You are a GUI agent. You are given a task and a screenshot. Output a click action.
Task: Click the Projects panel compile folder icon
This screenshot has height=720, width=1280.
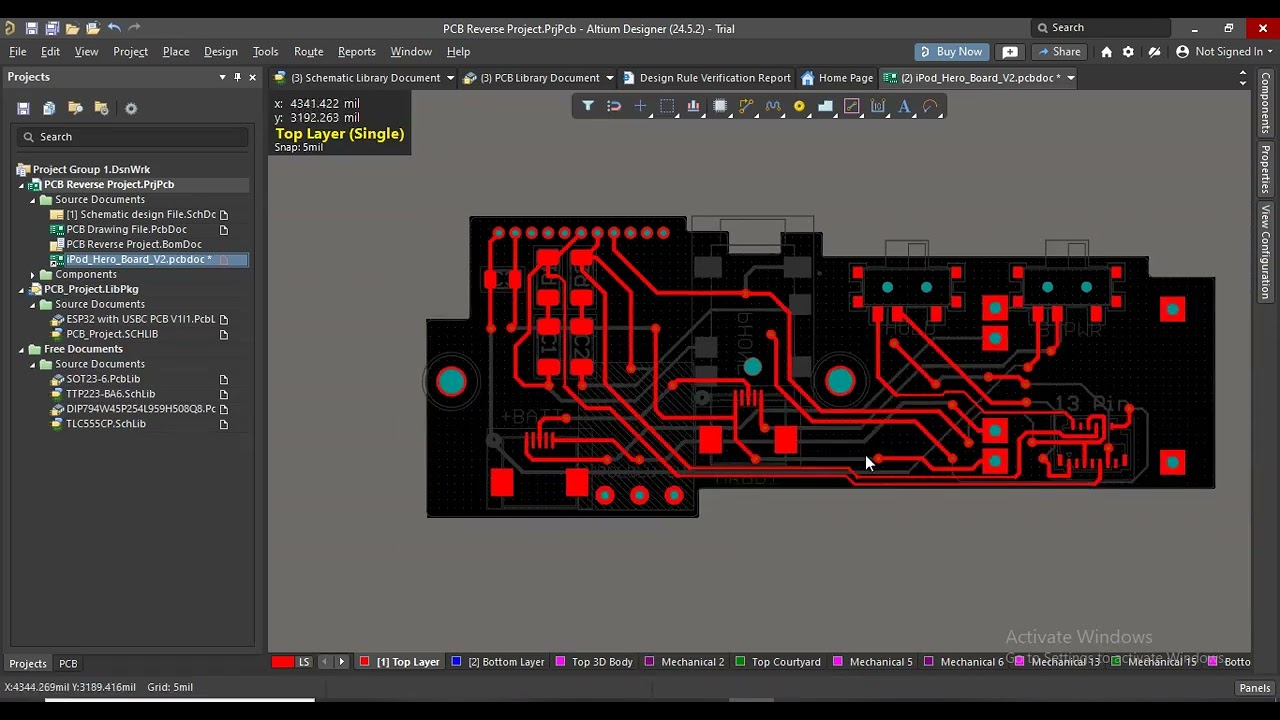tap(75, 108)
